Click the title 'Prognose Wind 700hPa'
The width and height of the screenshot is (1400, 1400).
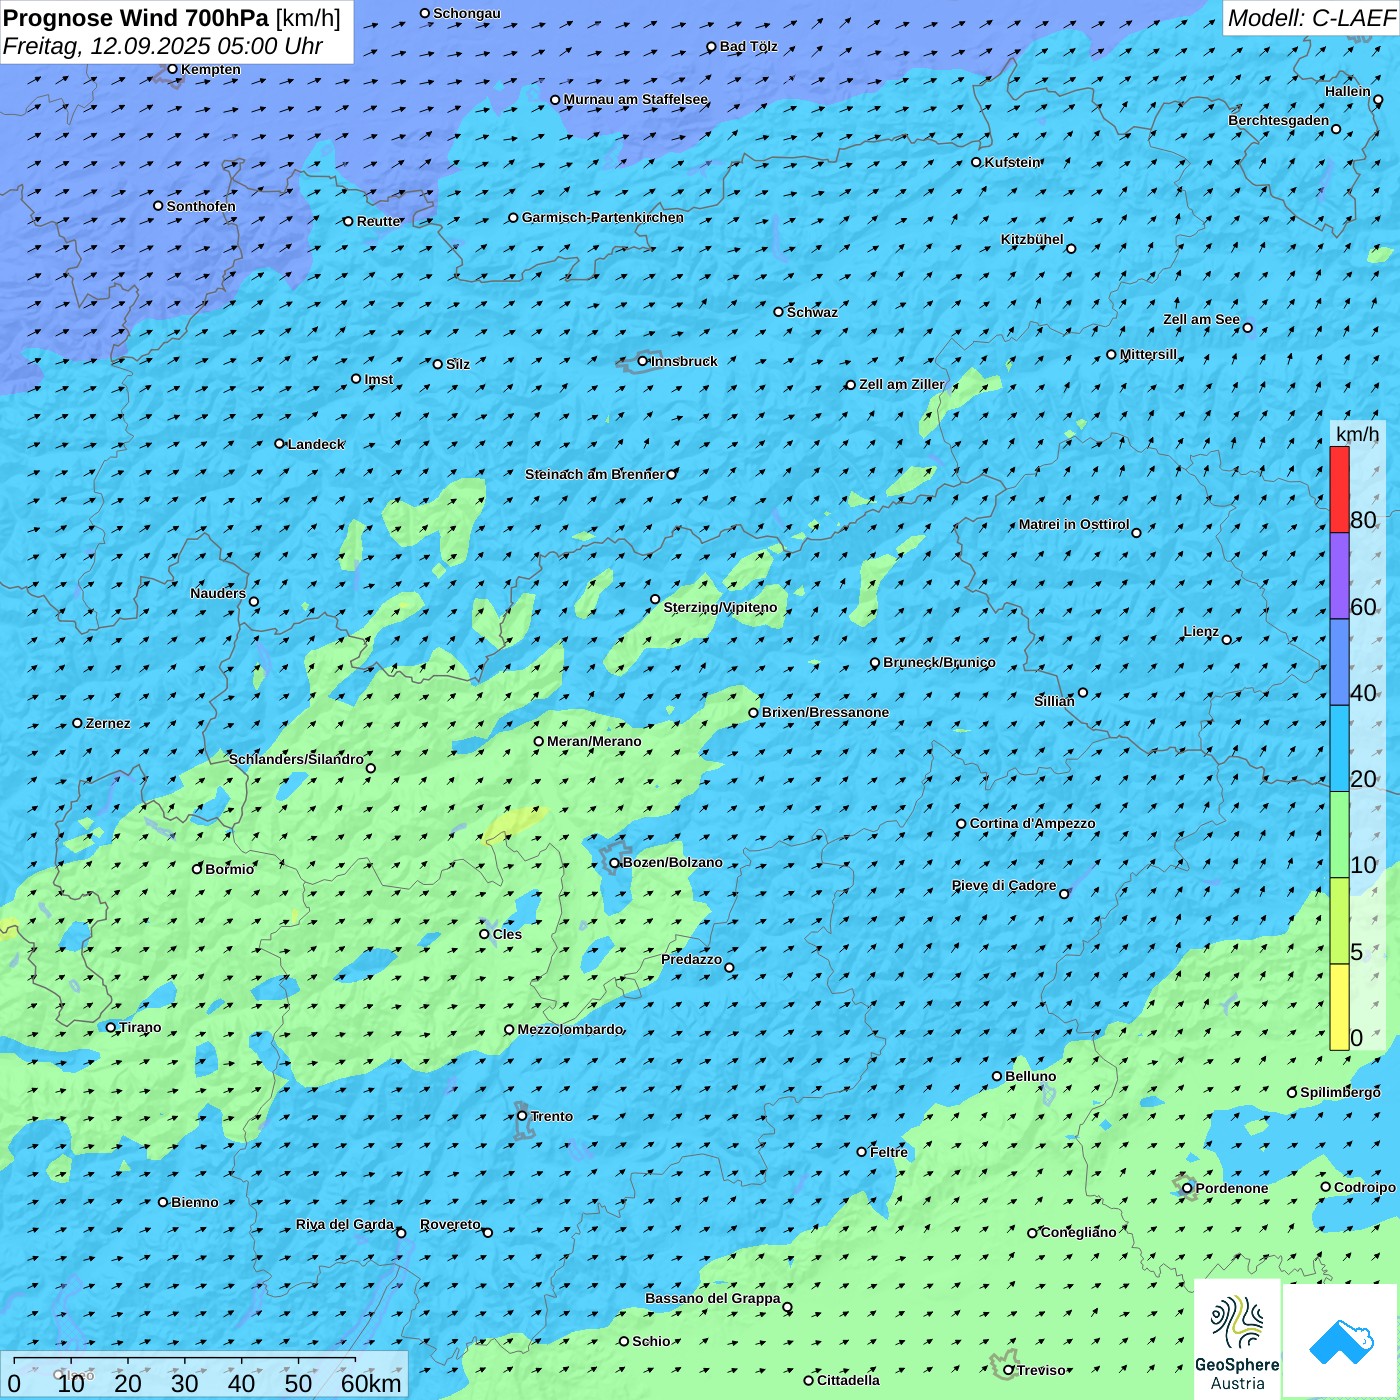click(x=136, y=17)
